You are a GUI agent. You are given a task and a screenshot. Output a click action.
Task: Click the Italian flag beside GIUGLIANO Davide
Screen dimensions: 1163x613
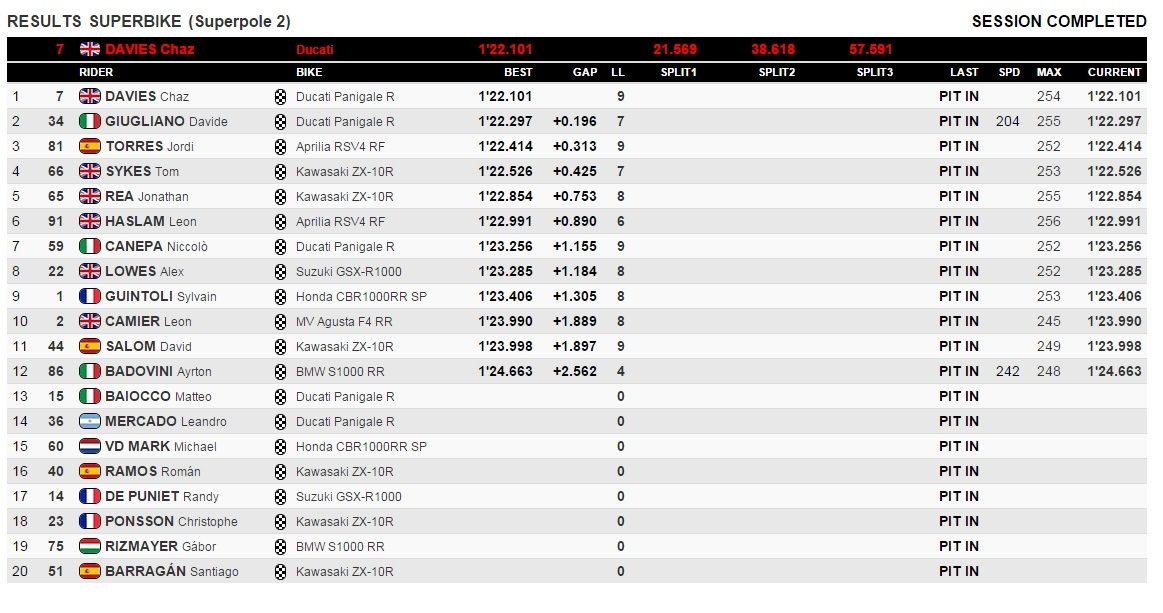pyautogui.click(x=90, y=121)
